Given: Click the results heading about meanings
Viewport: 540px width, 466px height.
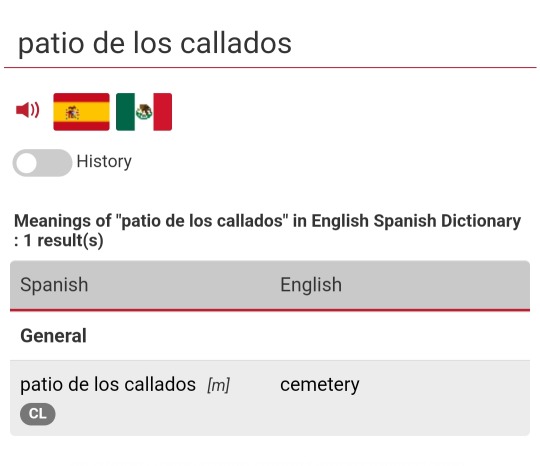Looking at the screenshot, I should (x=267, y=230).
